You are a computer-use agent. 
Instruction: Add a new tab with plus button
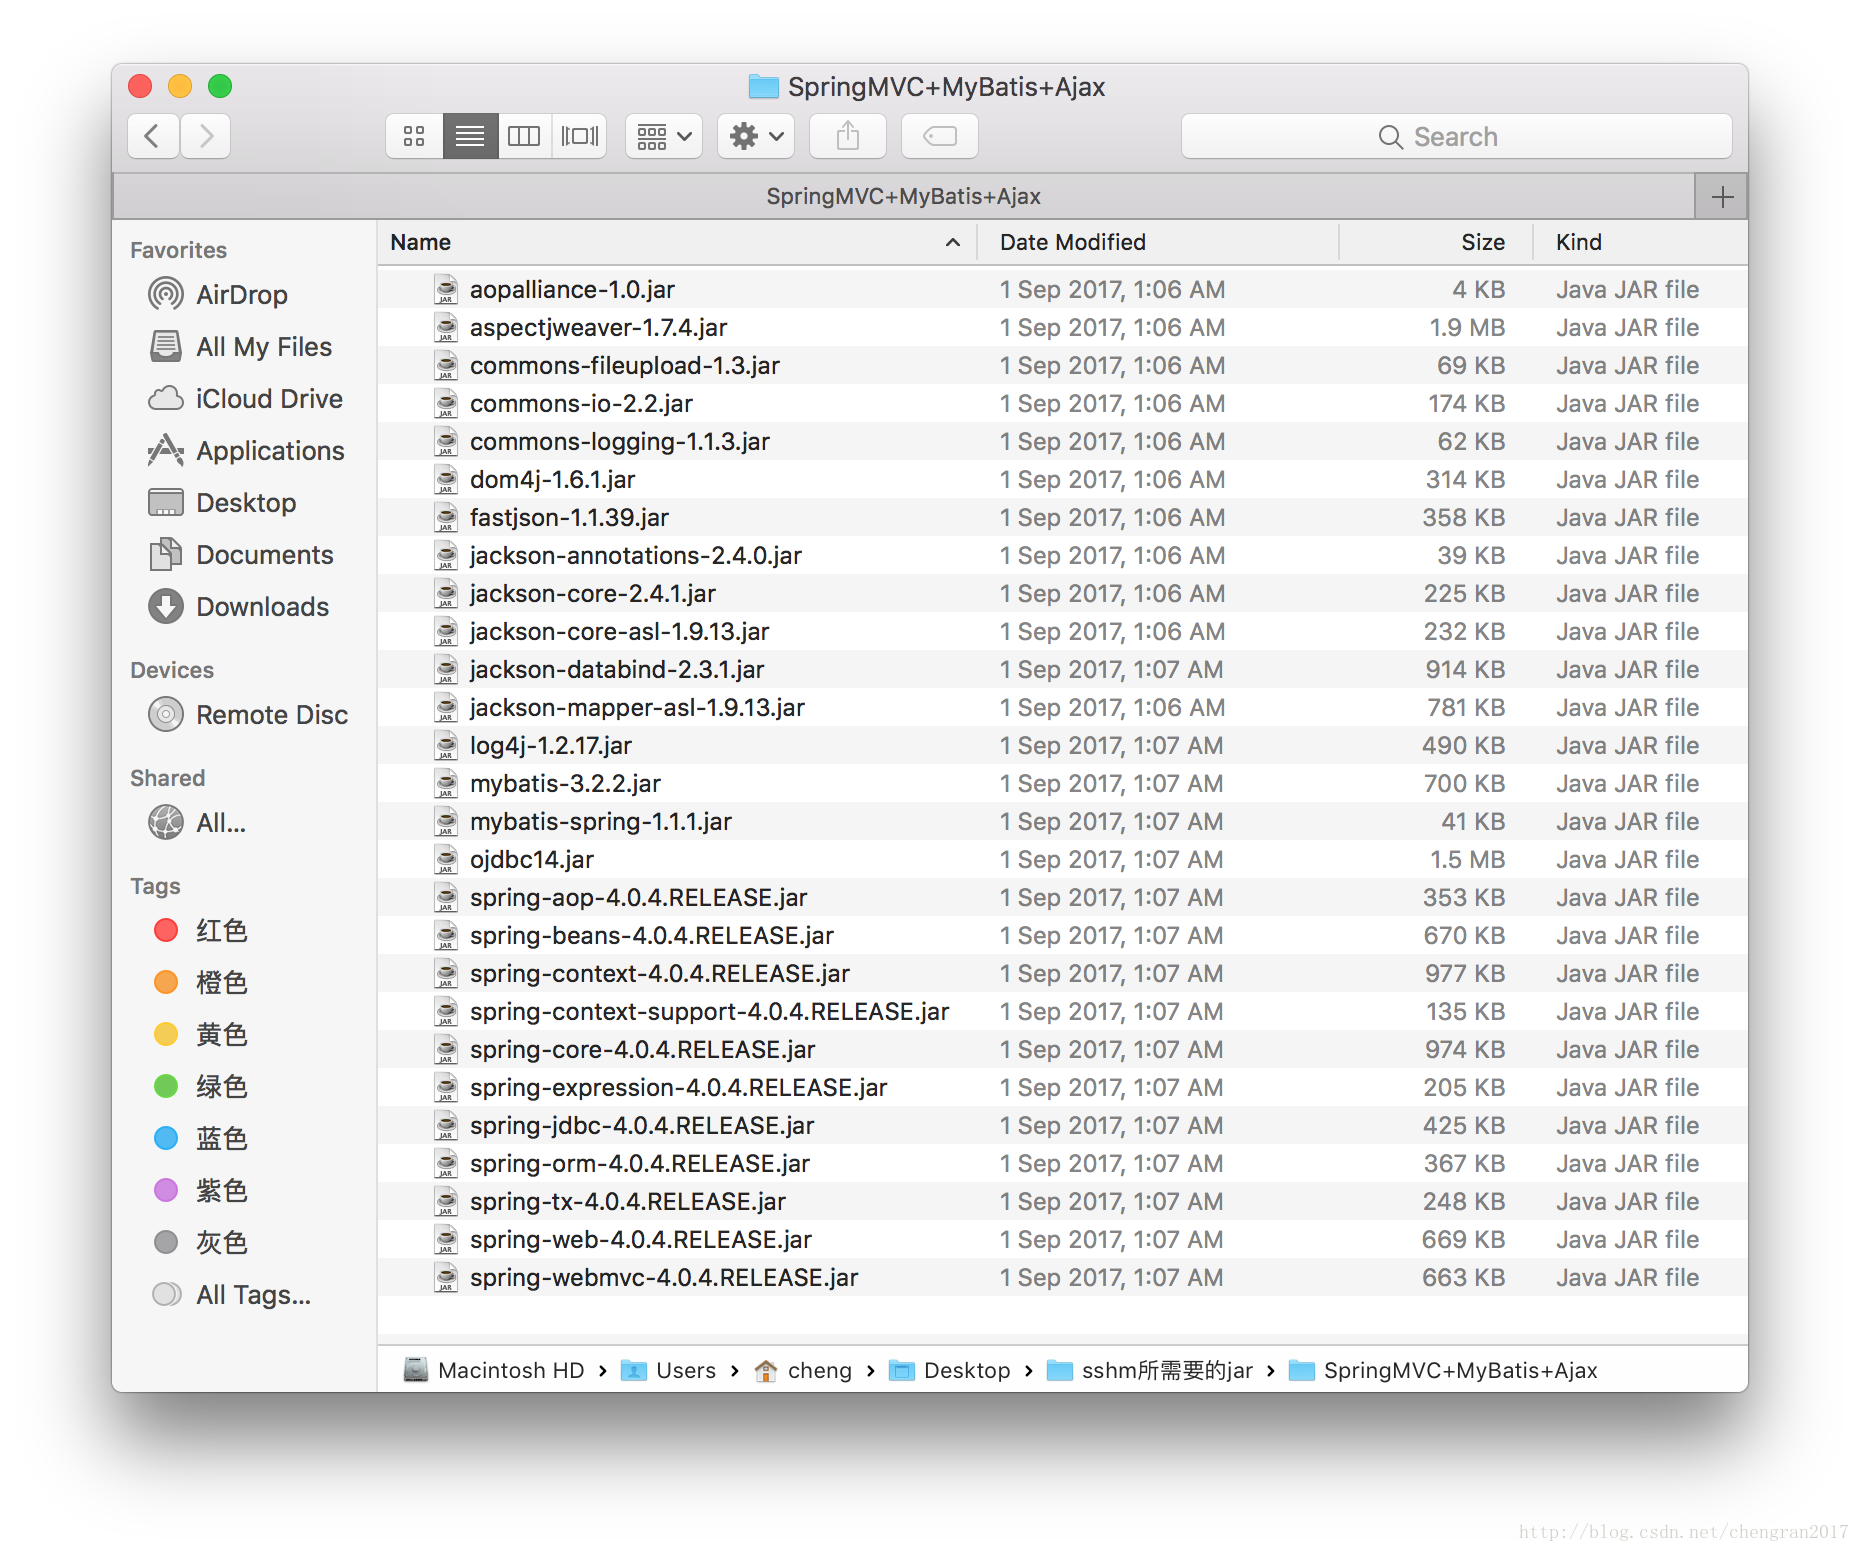pyautogui.click(x=1722, y=196)
